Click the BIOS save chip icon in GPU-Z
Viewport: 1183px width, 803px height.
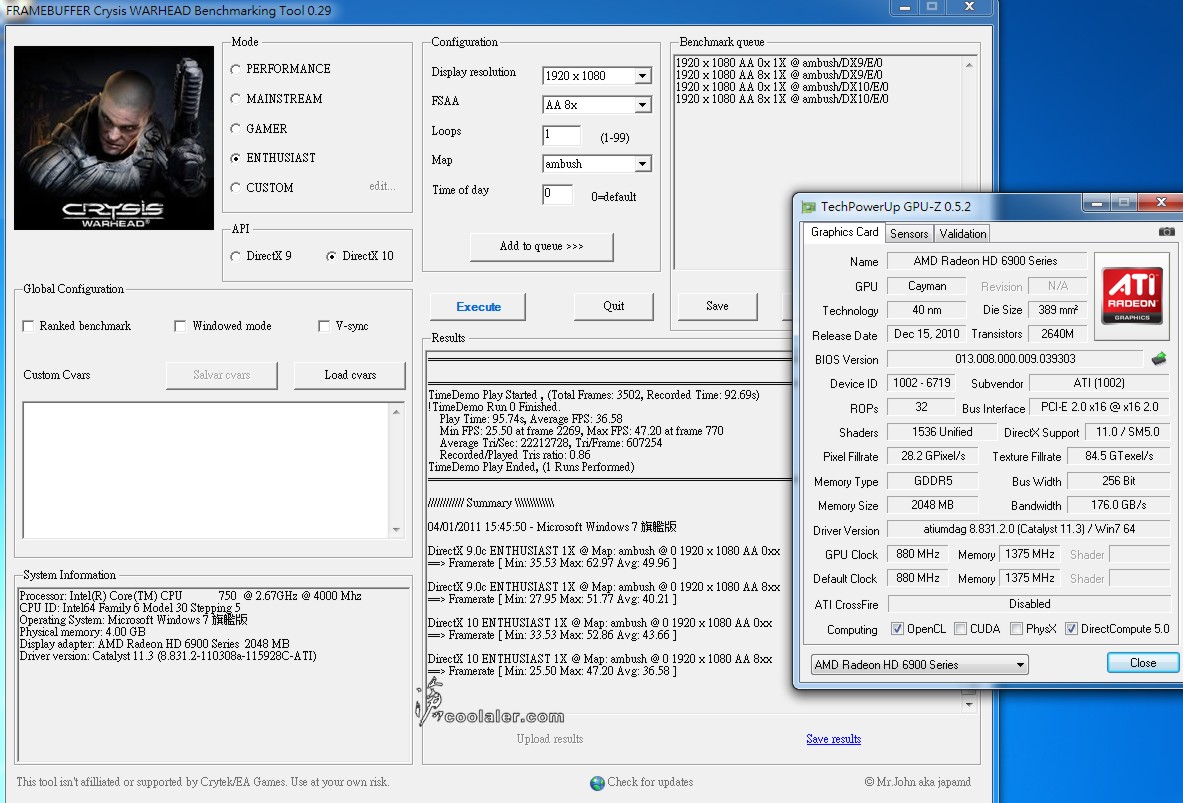(1159, 358)
